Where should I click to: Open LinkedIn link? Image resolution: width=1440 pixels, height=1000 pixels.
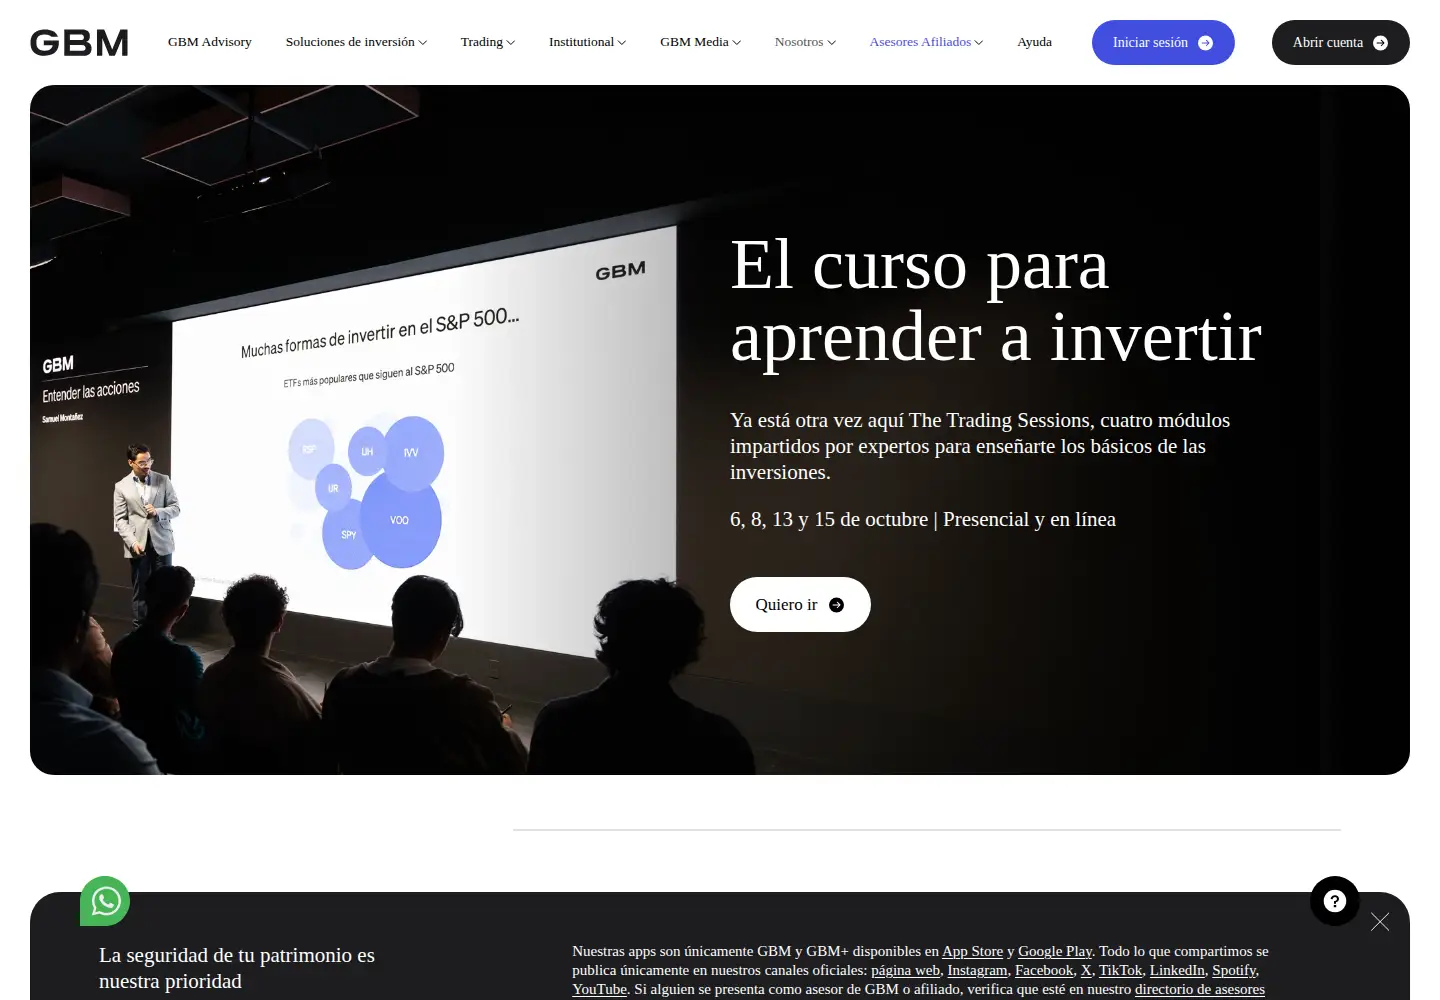point(1177,970)
